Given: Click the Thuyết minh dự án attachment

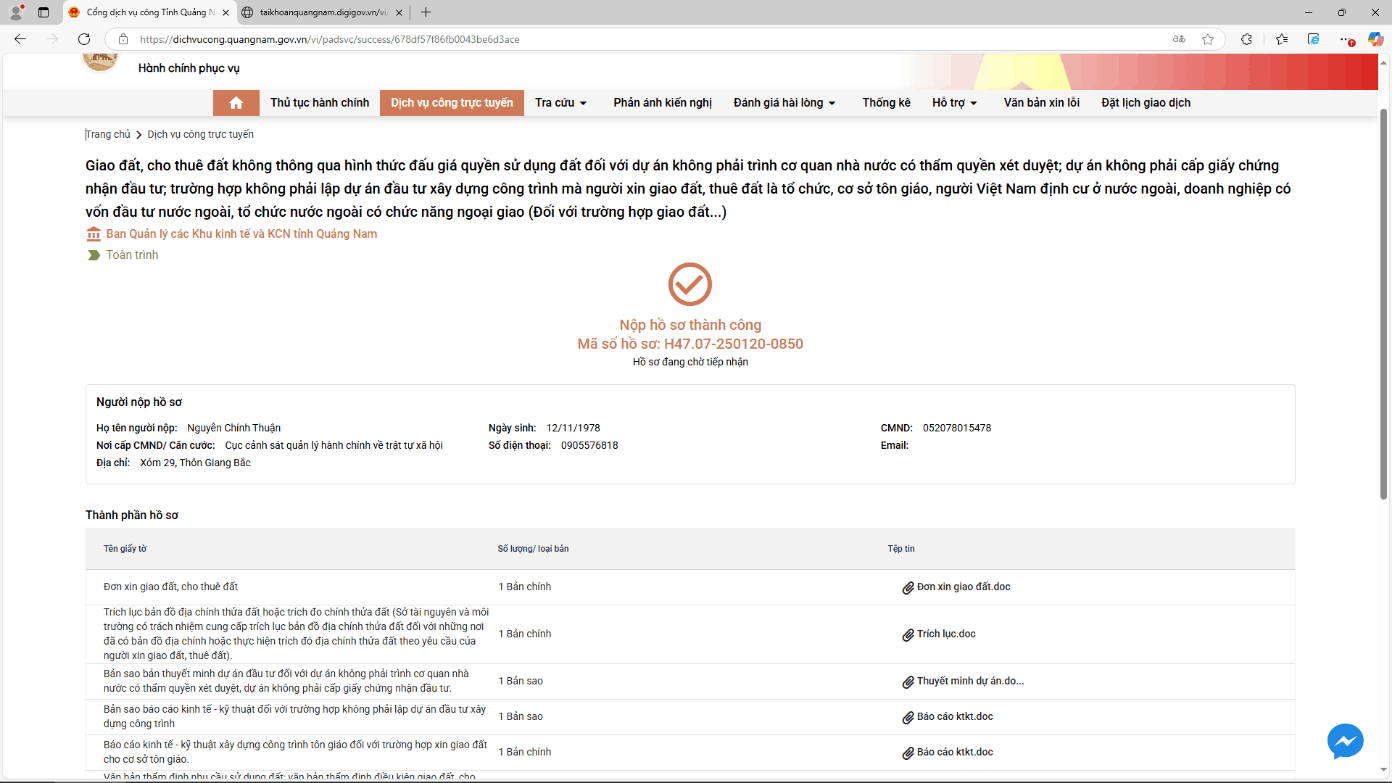Looking at the screenshot, I should (969, 681).
